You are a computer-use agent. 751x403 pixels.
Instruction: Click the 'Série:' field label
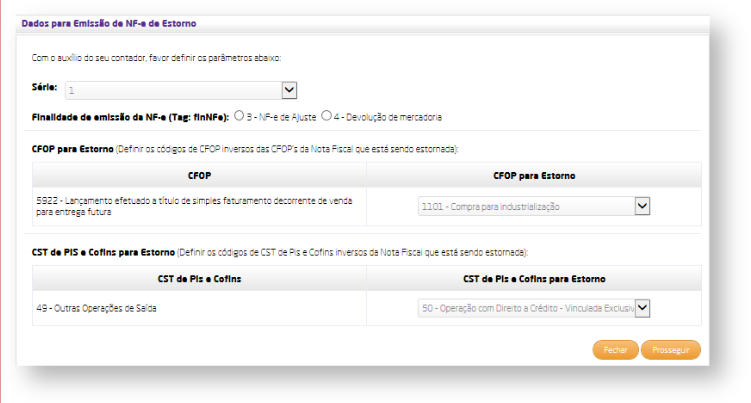click(x=44, y=91)
